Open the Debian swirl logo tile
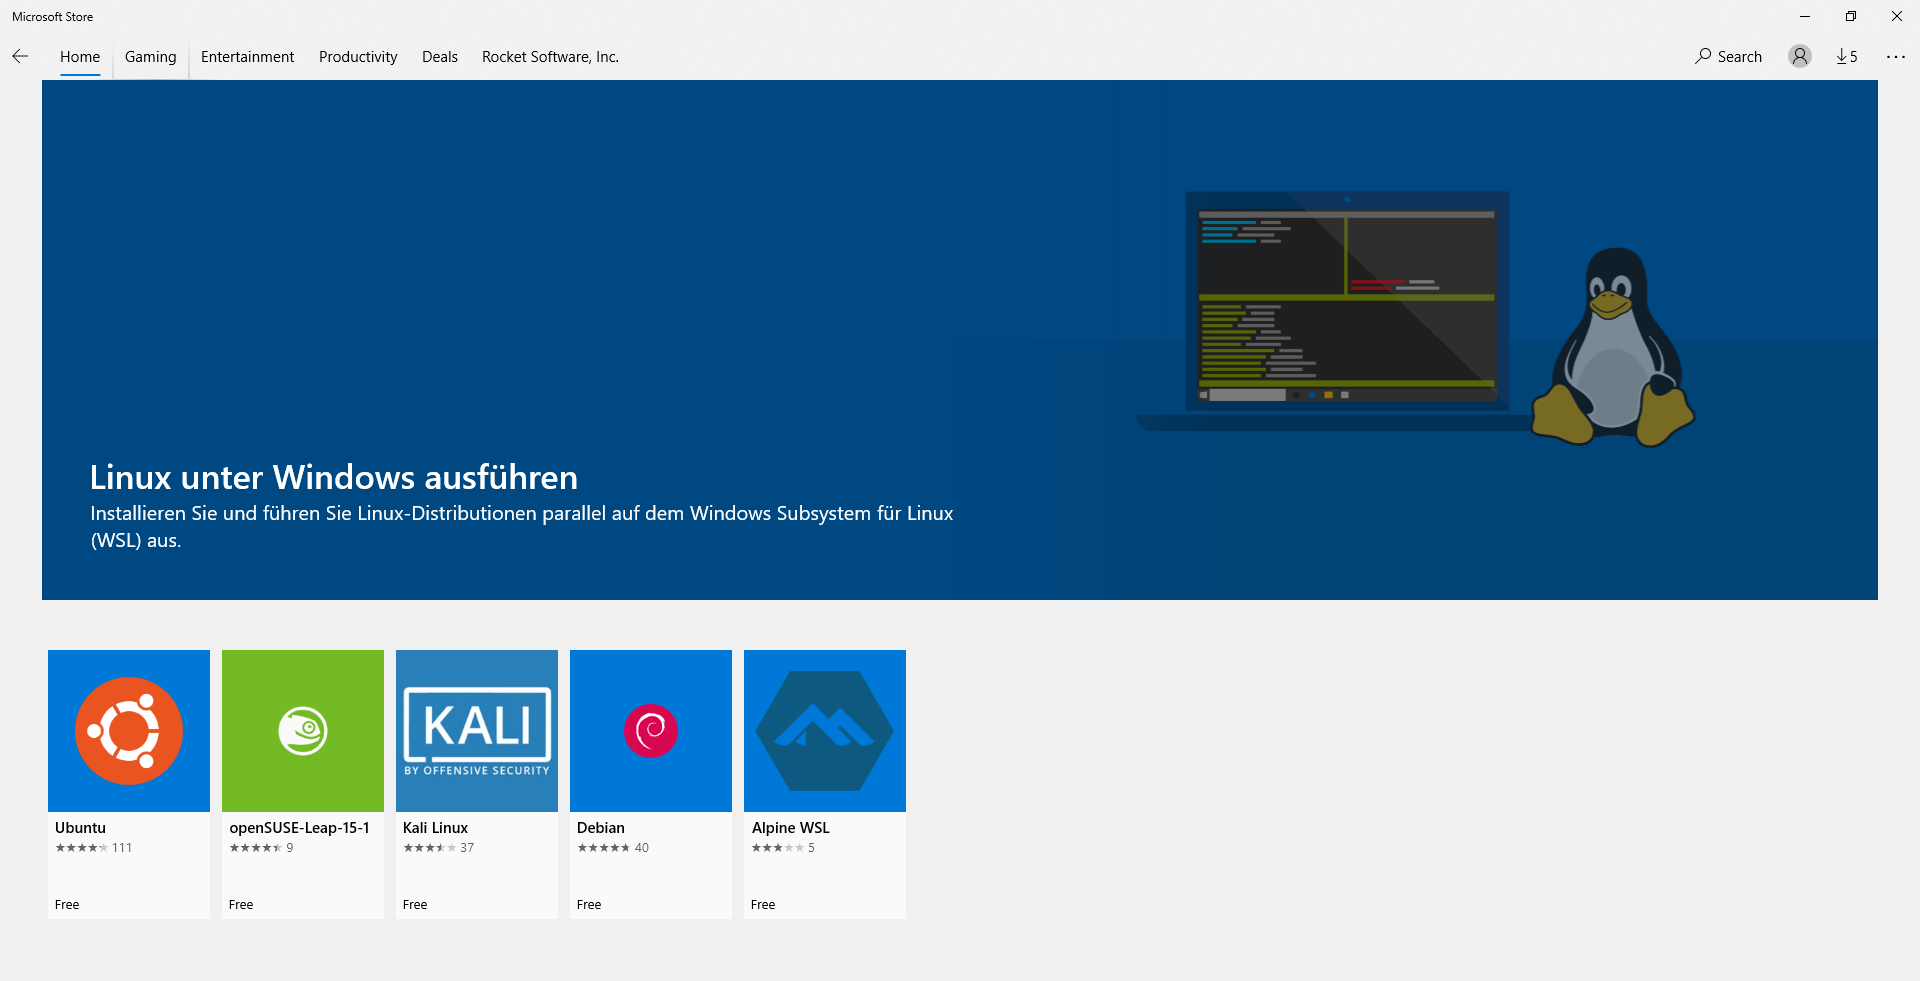The image size is (1920, 981). (651, 731)
